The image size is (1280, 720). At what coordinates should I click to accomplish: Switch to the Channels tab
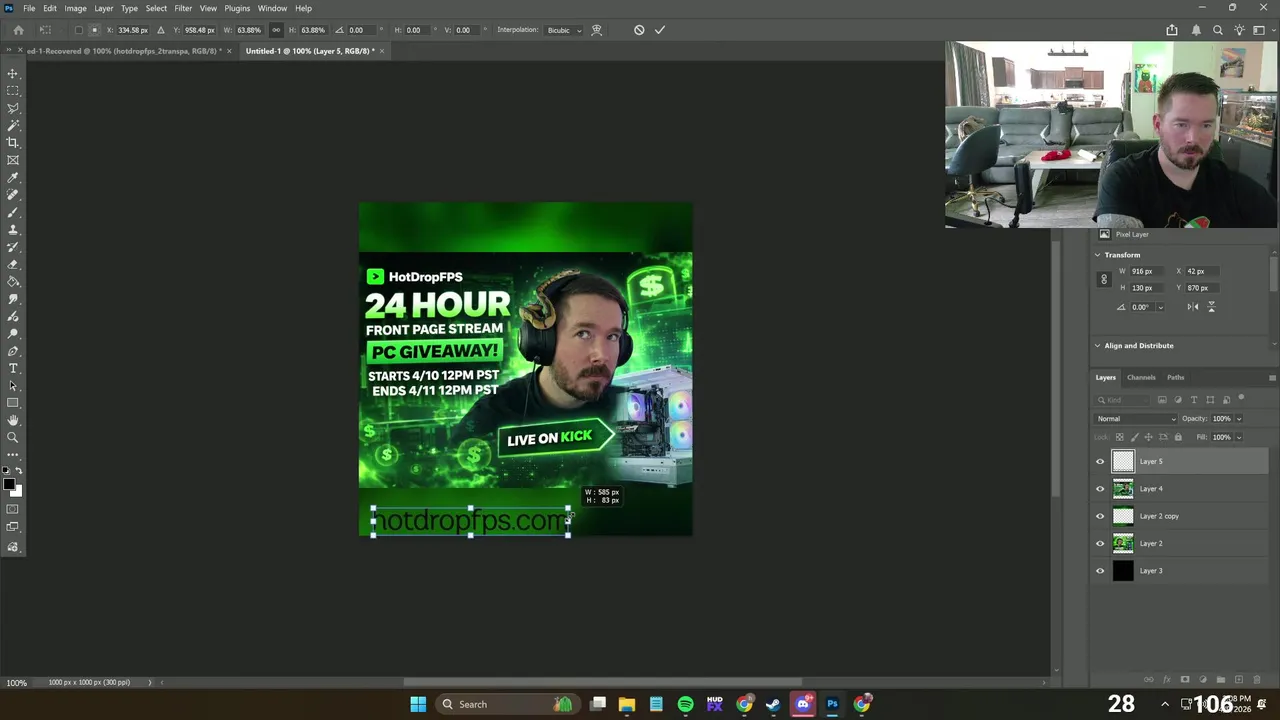coord(1141,378)
